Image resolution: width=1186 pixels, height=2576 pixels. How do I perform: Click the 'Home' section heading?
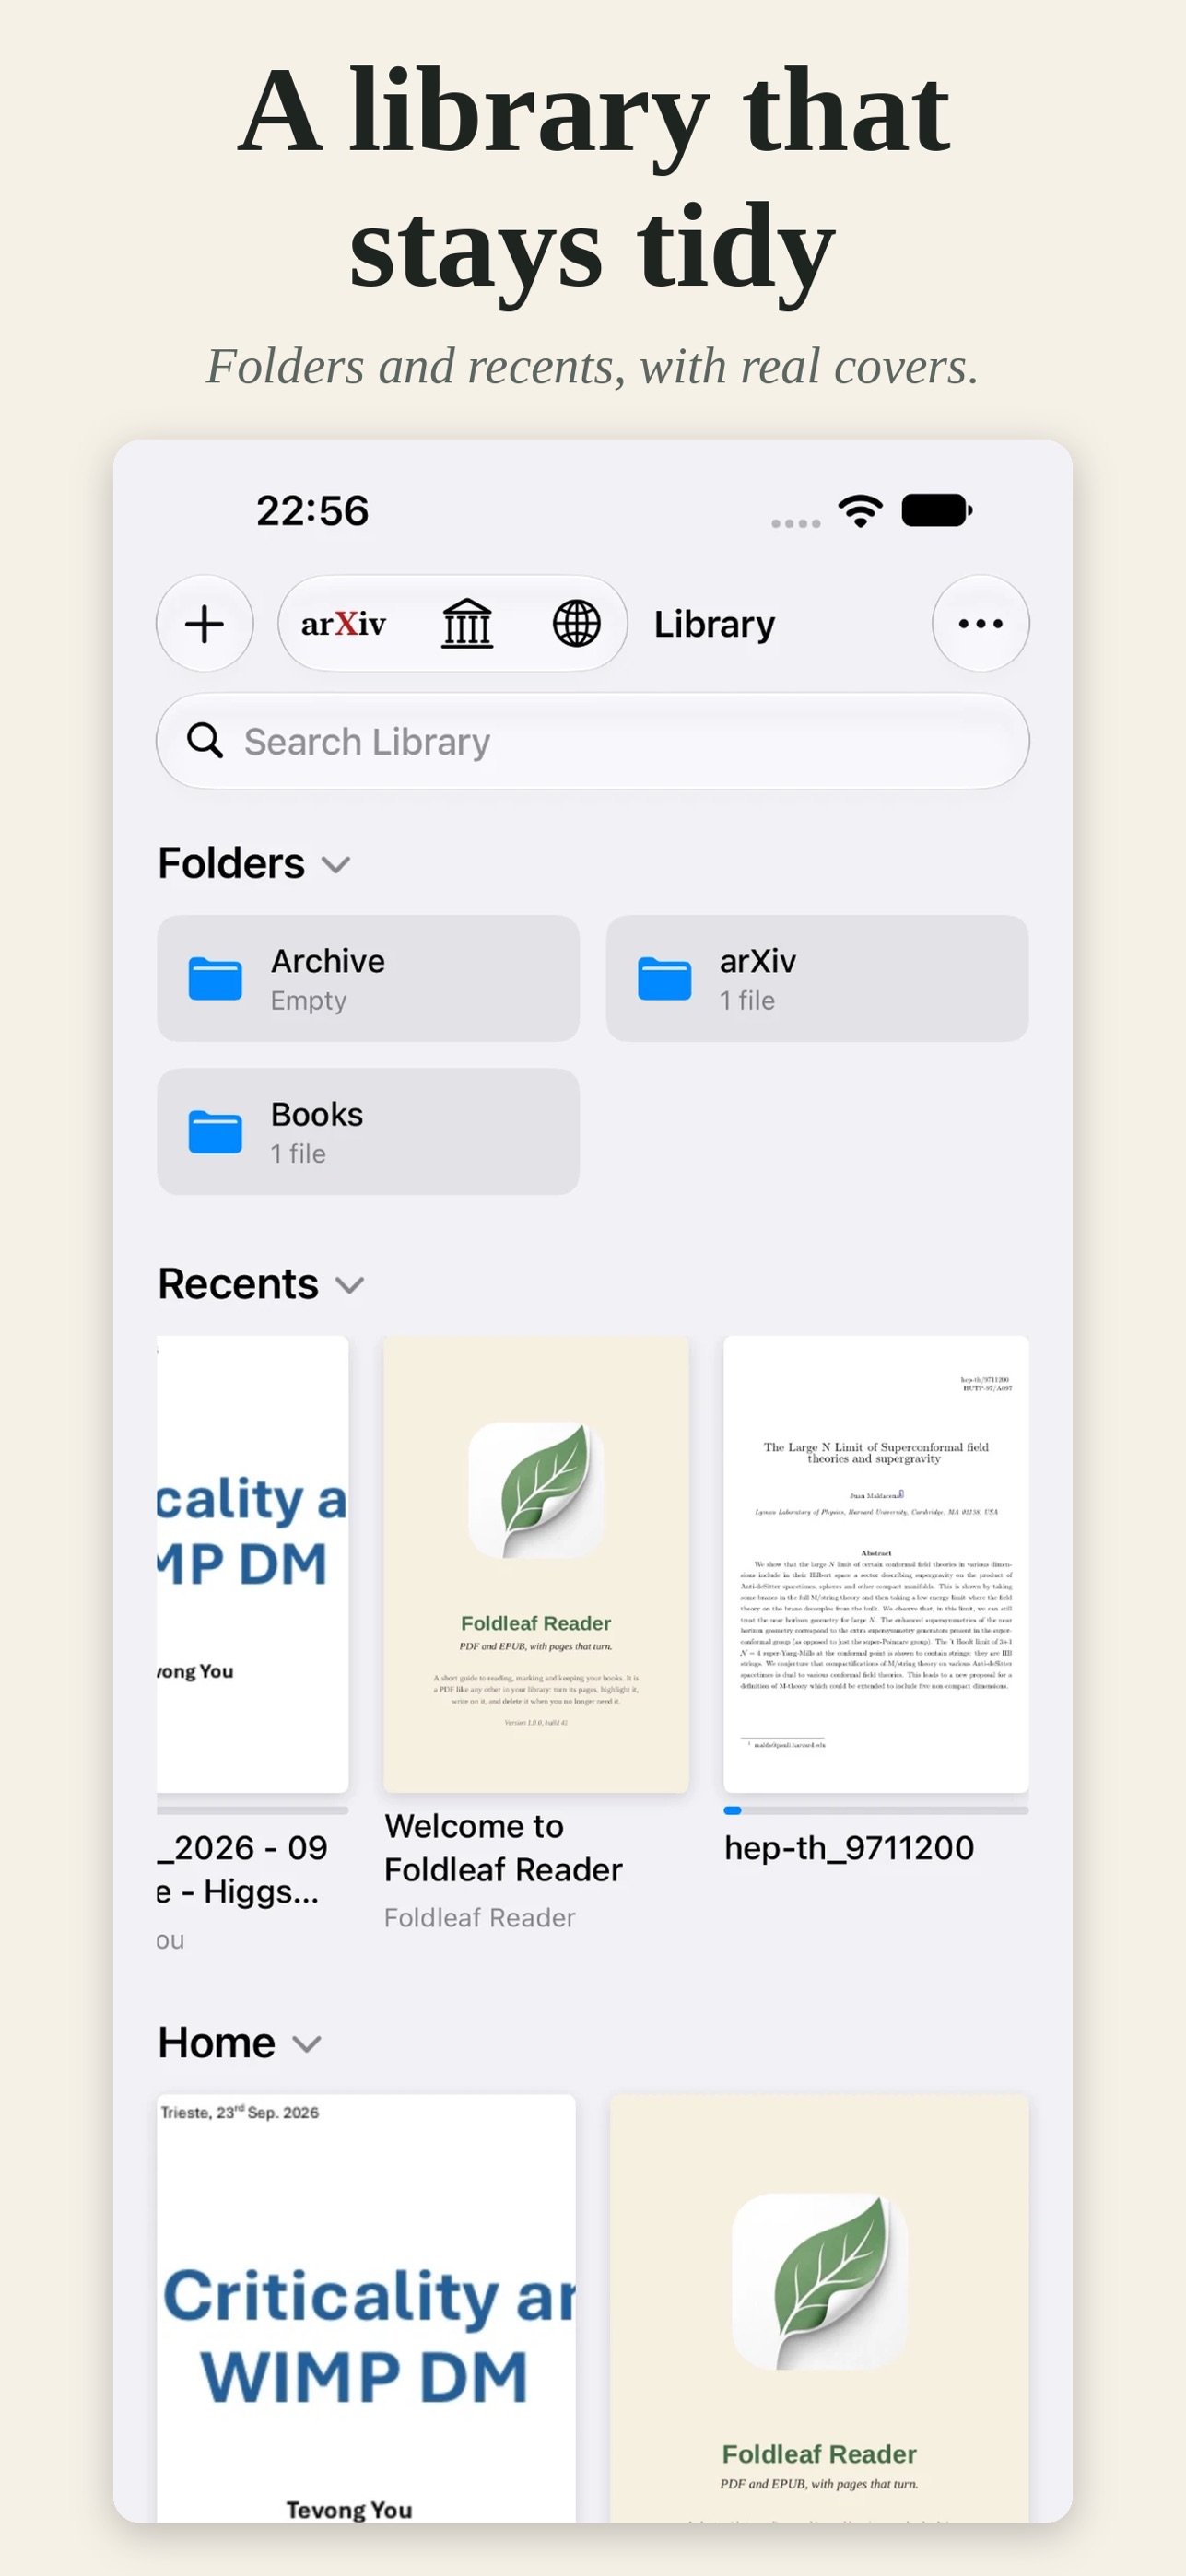coord(216,2043)
